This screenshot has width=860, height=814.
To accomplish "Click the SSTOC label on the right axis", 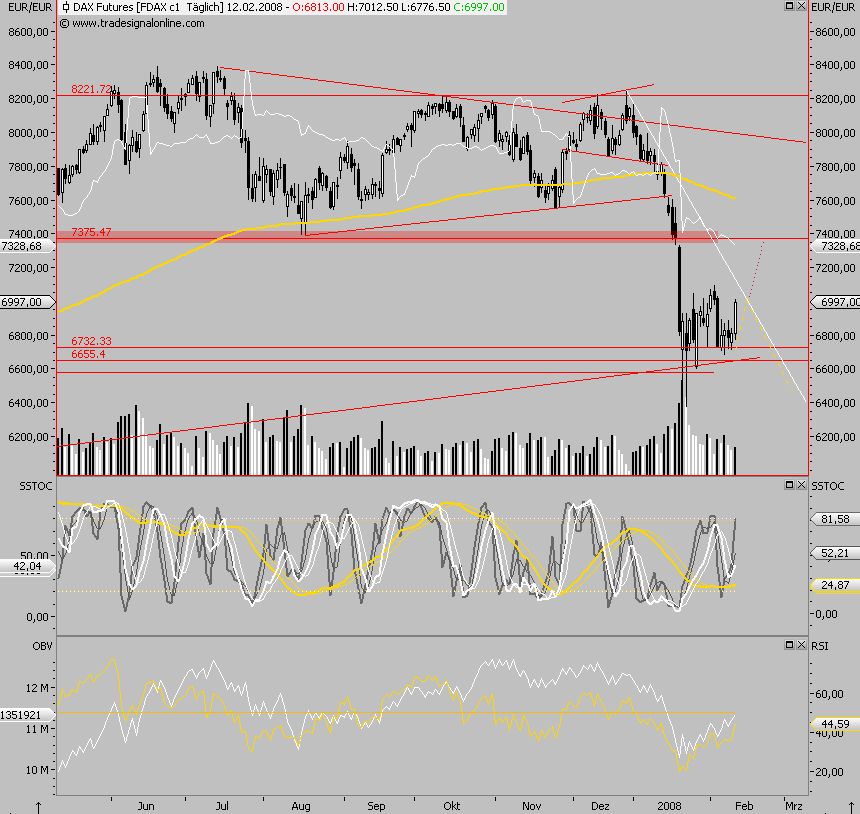I will tap(828, 486).
